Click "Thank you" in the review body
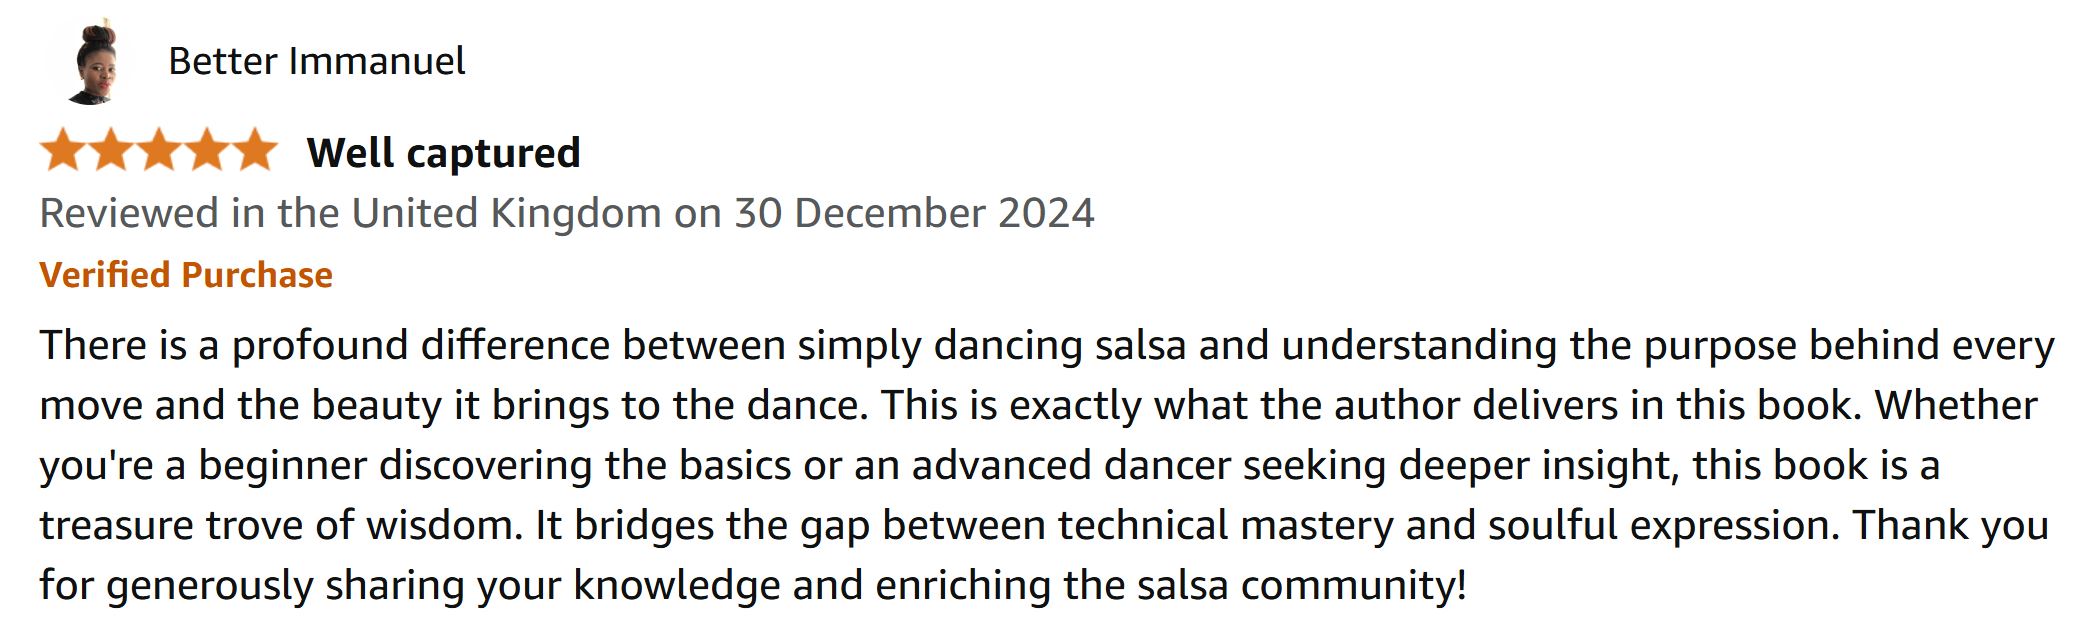 1950,526
